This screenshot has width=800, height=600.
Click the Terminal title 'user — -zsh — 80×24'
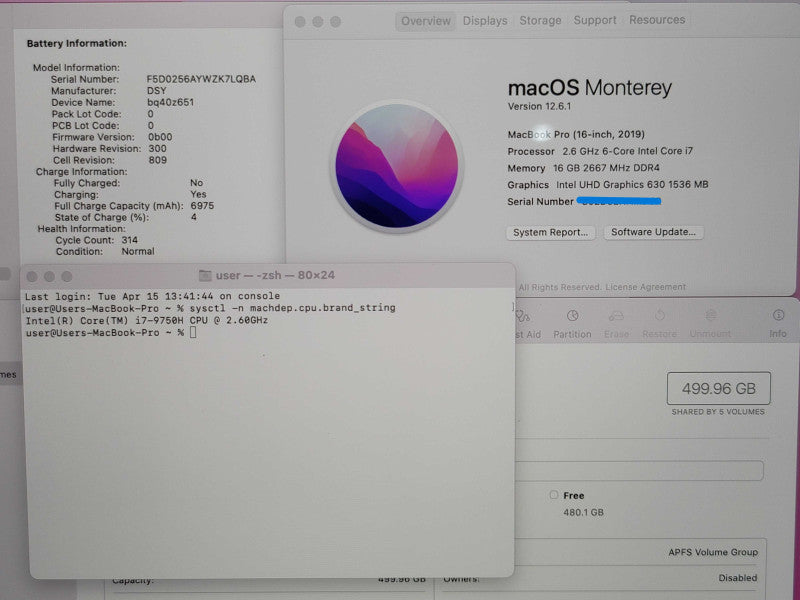[x=275, y=276]
